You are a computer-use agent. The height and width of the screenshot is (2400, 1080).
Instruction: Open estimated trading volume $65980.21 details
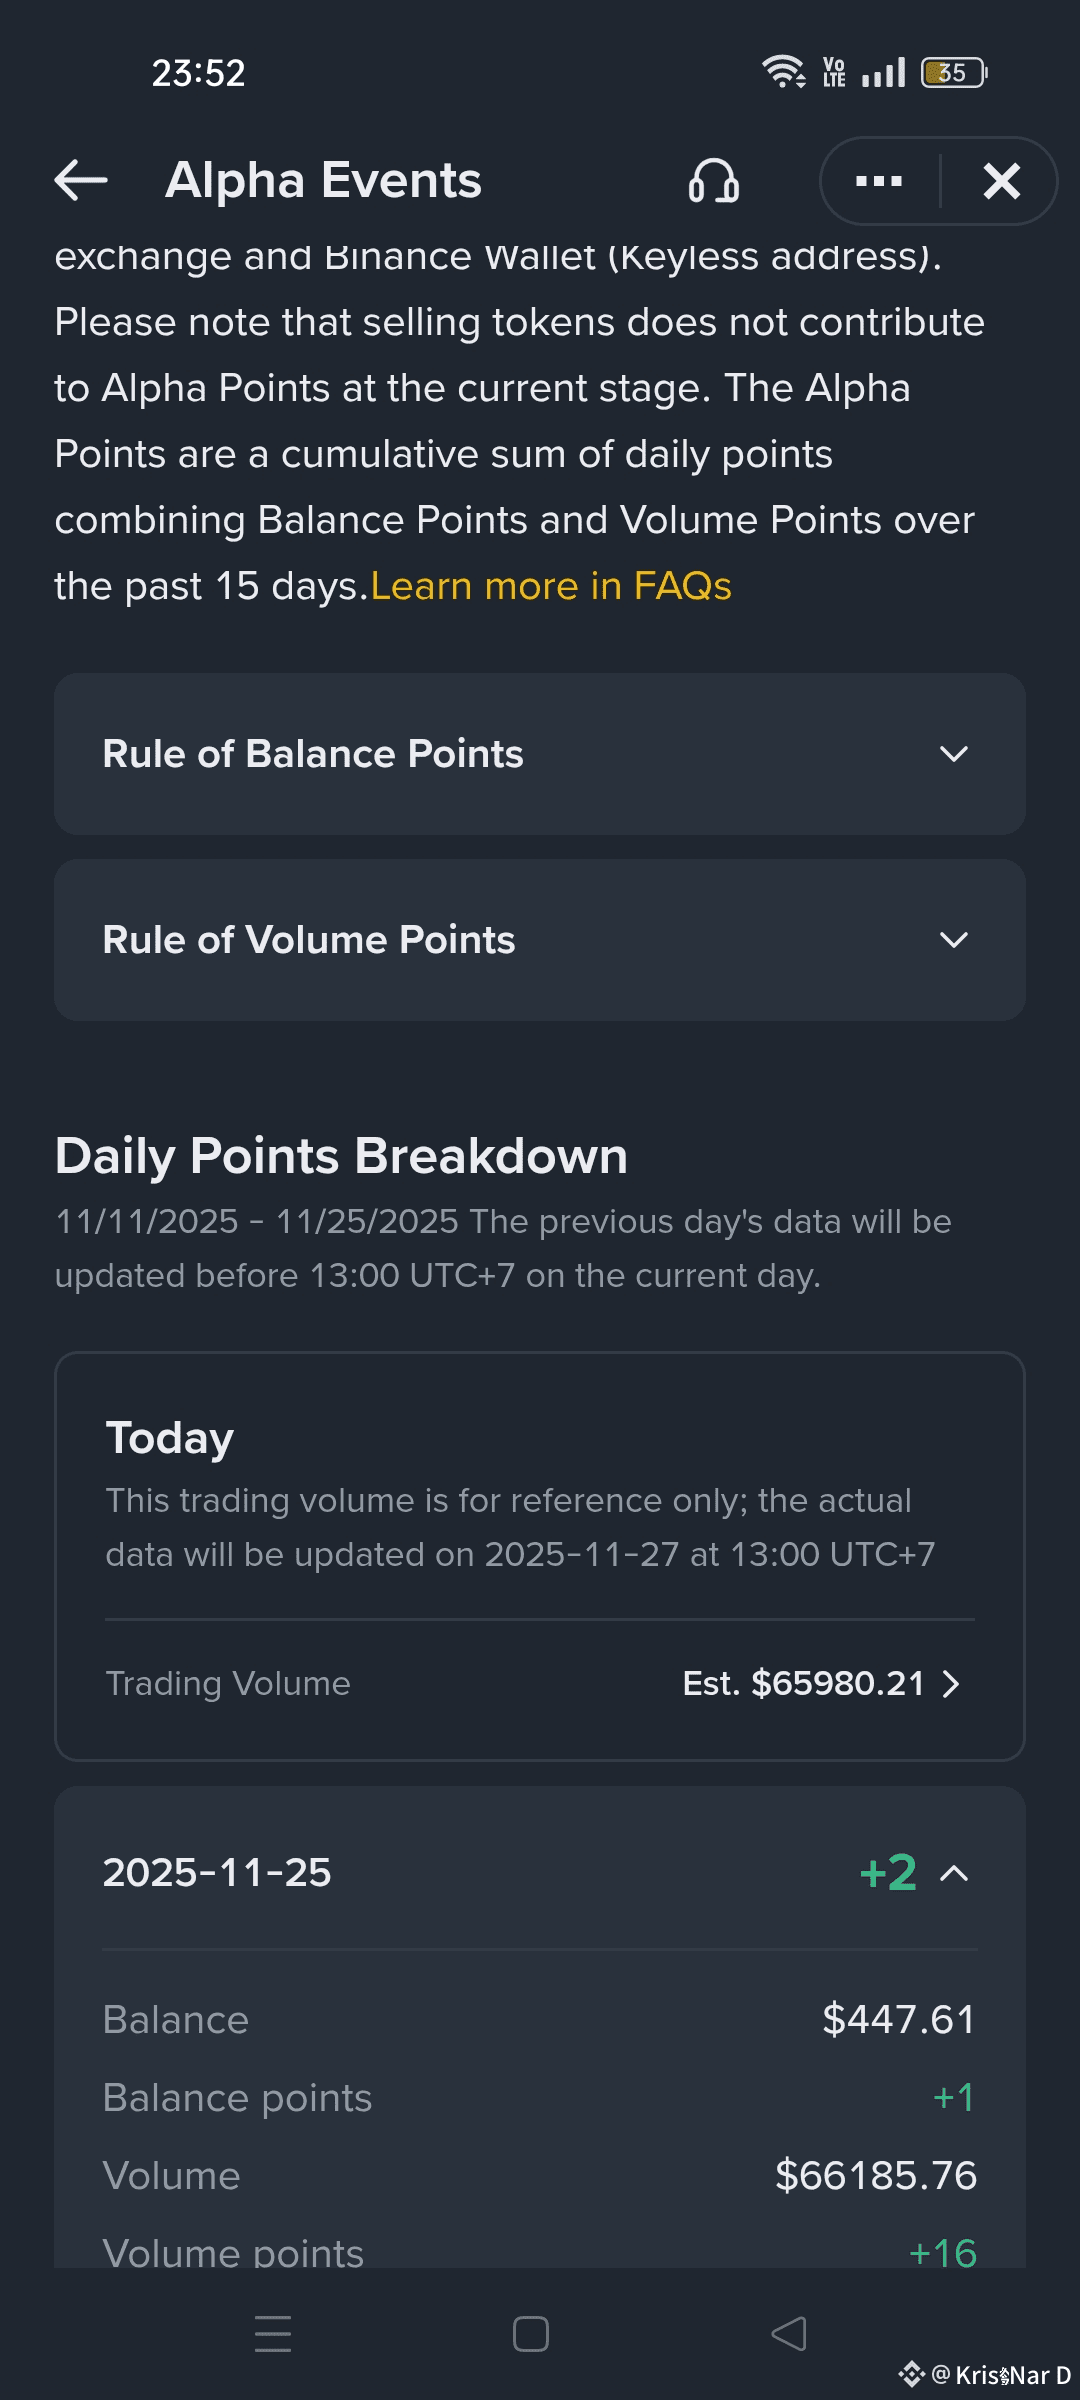(x=803, y=1684)
